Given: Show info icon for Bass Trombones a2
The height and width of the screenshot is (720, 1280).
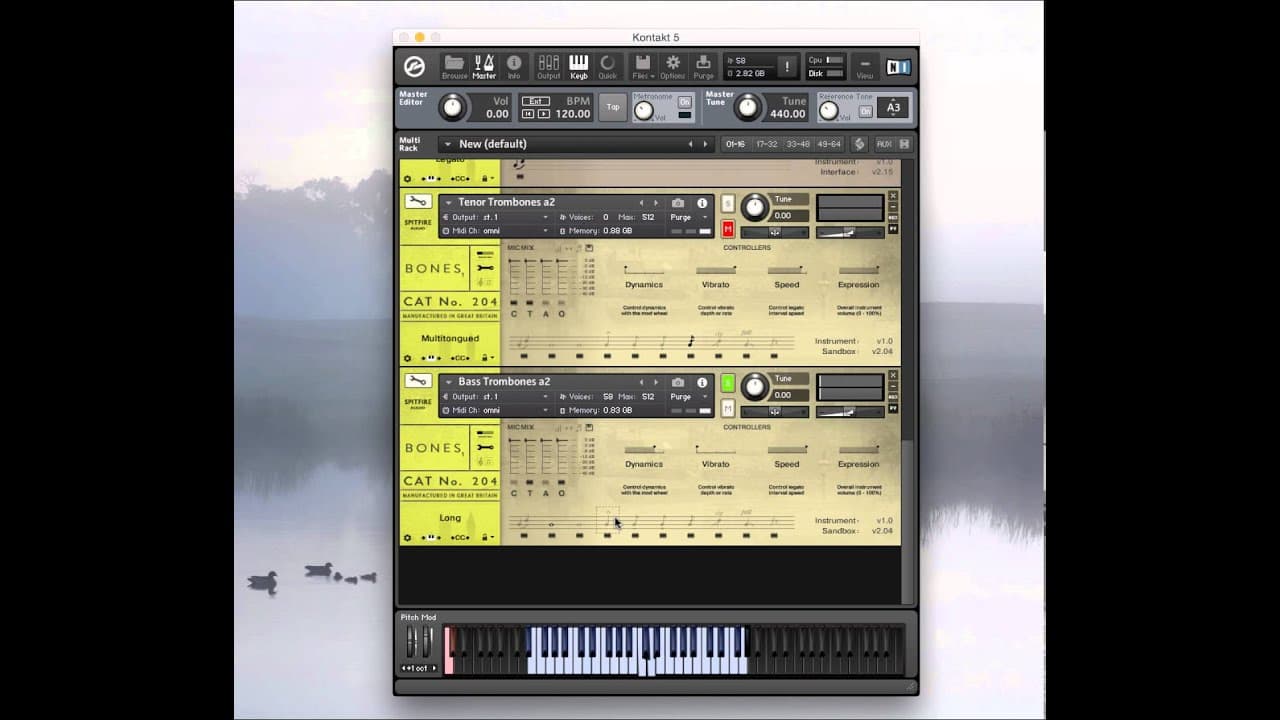Looking at the screenshot, I should coord(702,382).
